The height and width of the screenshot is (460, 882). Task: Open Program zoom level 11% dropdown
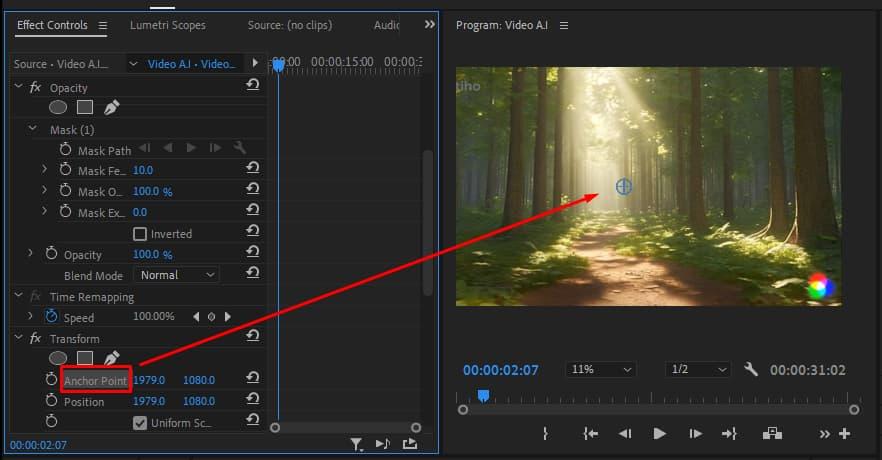click(601, 369)
